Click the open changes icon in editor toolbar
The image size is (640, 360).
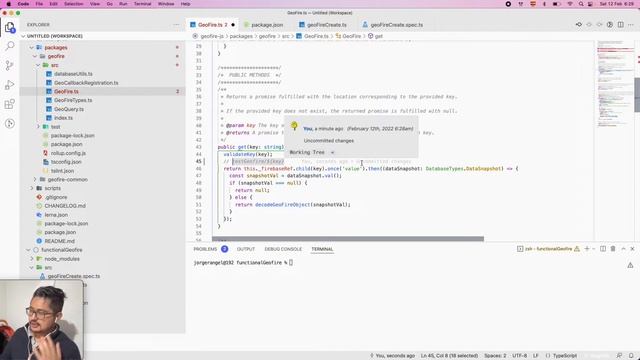pyautogui.click(x=579, y=25)
